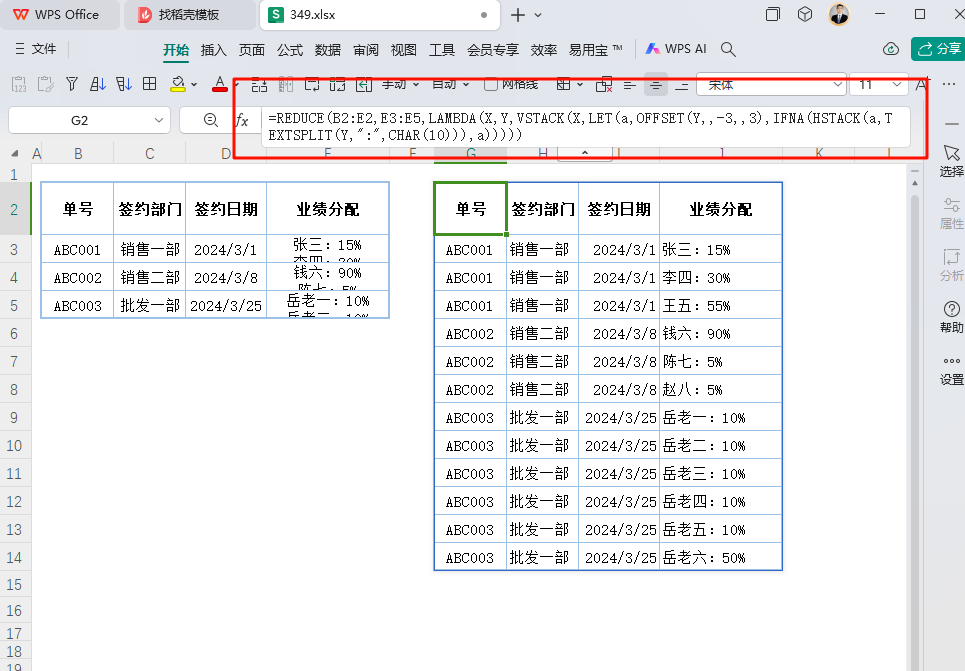Switch to the 插入 tab
Screen dimensions: 965x671
[214, 50]
